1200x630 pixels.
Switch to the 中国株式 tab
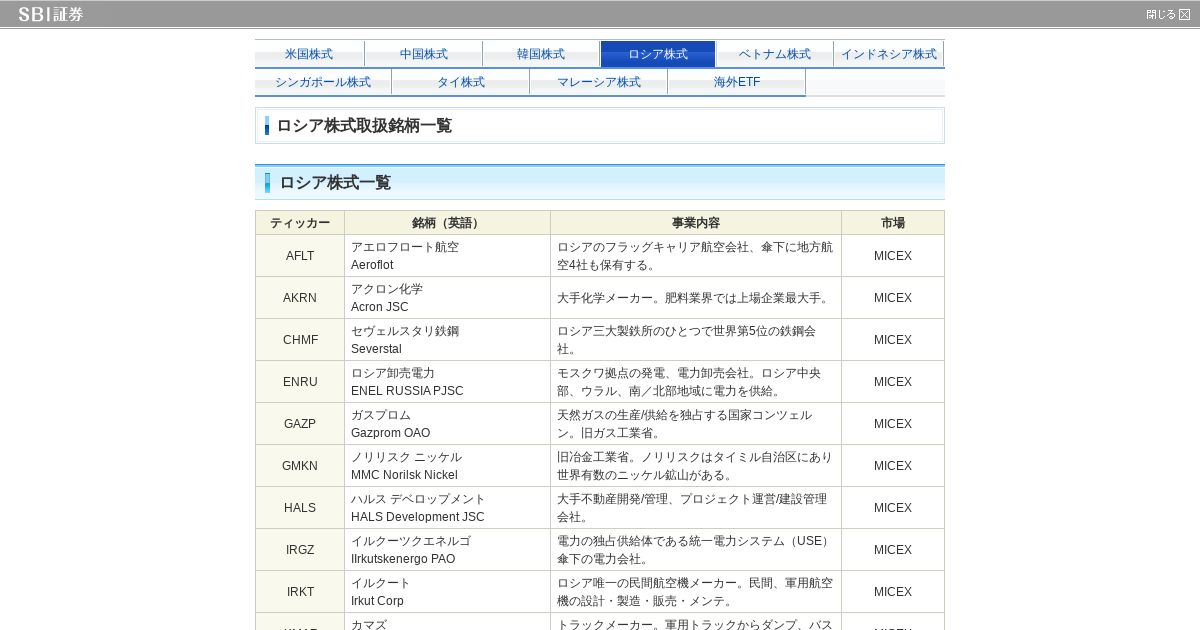point(424,54)
